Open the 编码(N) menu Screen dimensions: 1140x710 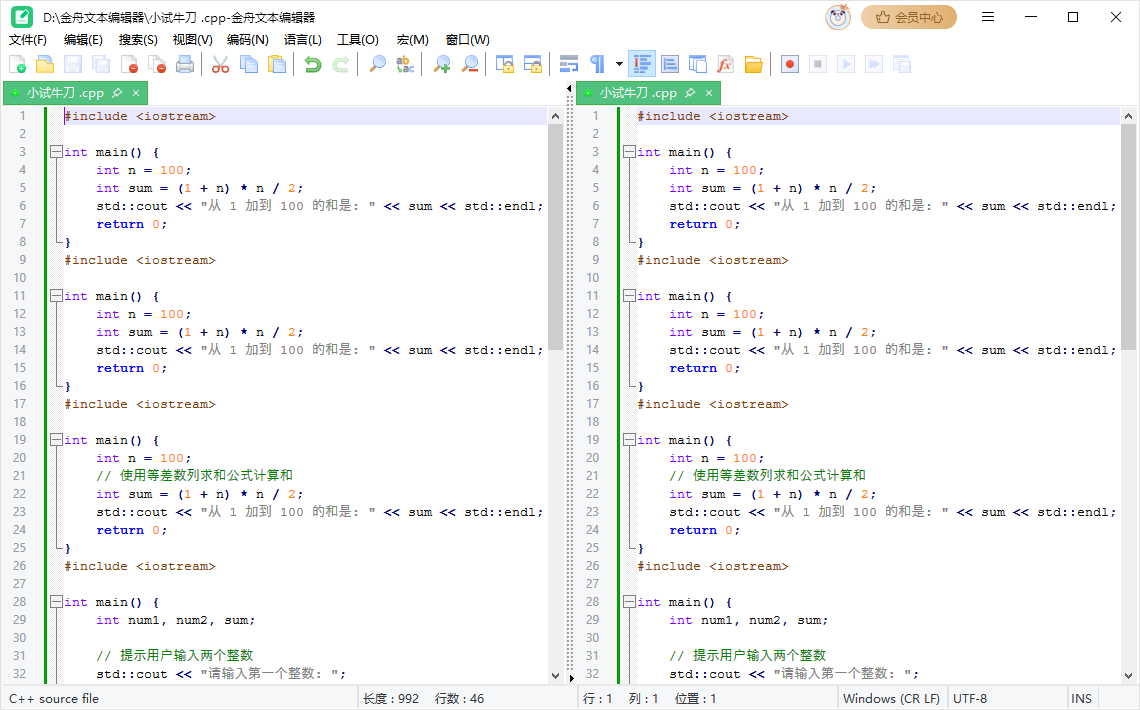[247, 40]
